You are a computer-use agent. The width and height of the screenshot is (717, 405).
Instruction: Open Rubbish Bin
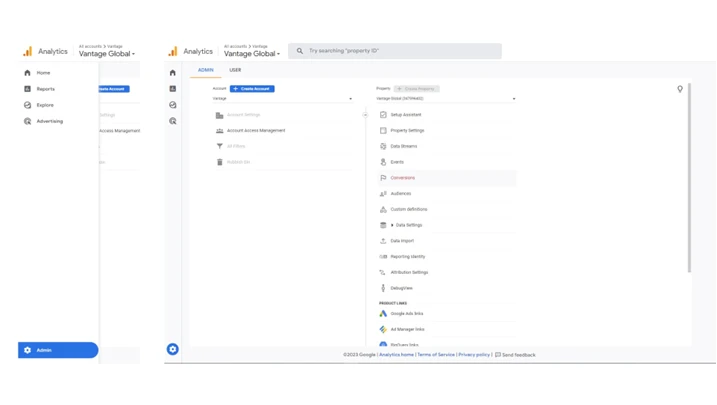[x=239, y=162]
